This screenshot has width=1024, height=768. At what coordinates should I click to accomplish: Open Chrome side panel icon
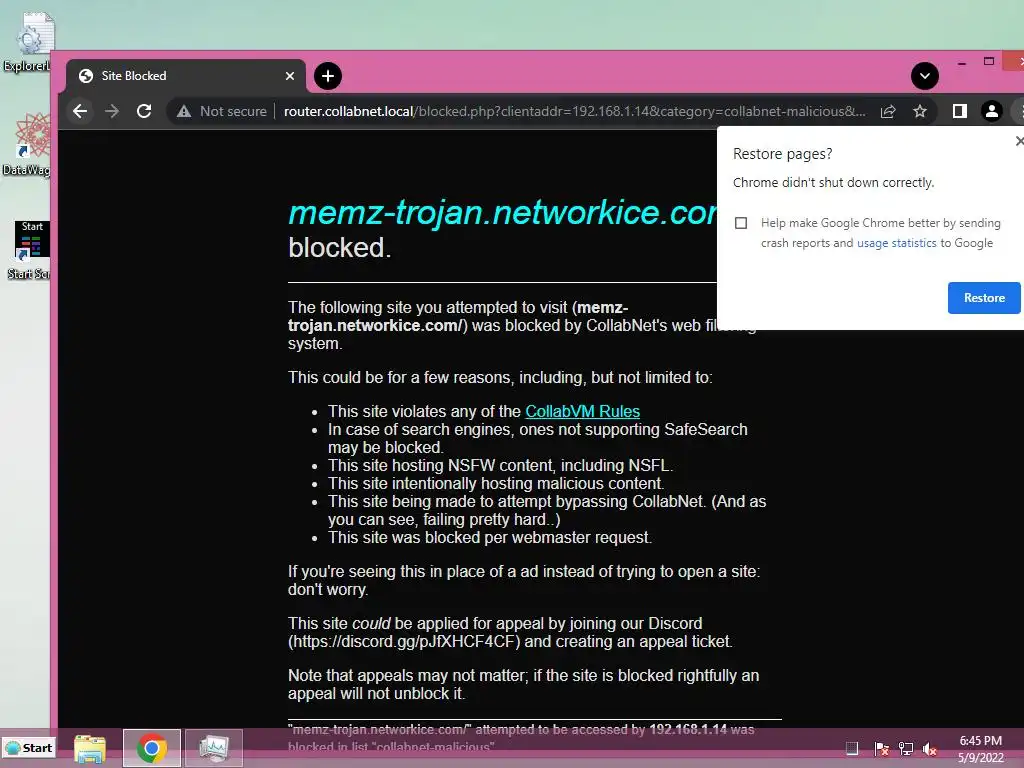pyautogui.click(x=959, y=112)
